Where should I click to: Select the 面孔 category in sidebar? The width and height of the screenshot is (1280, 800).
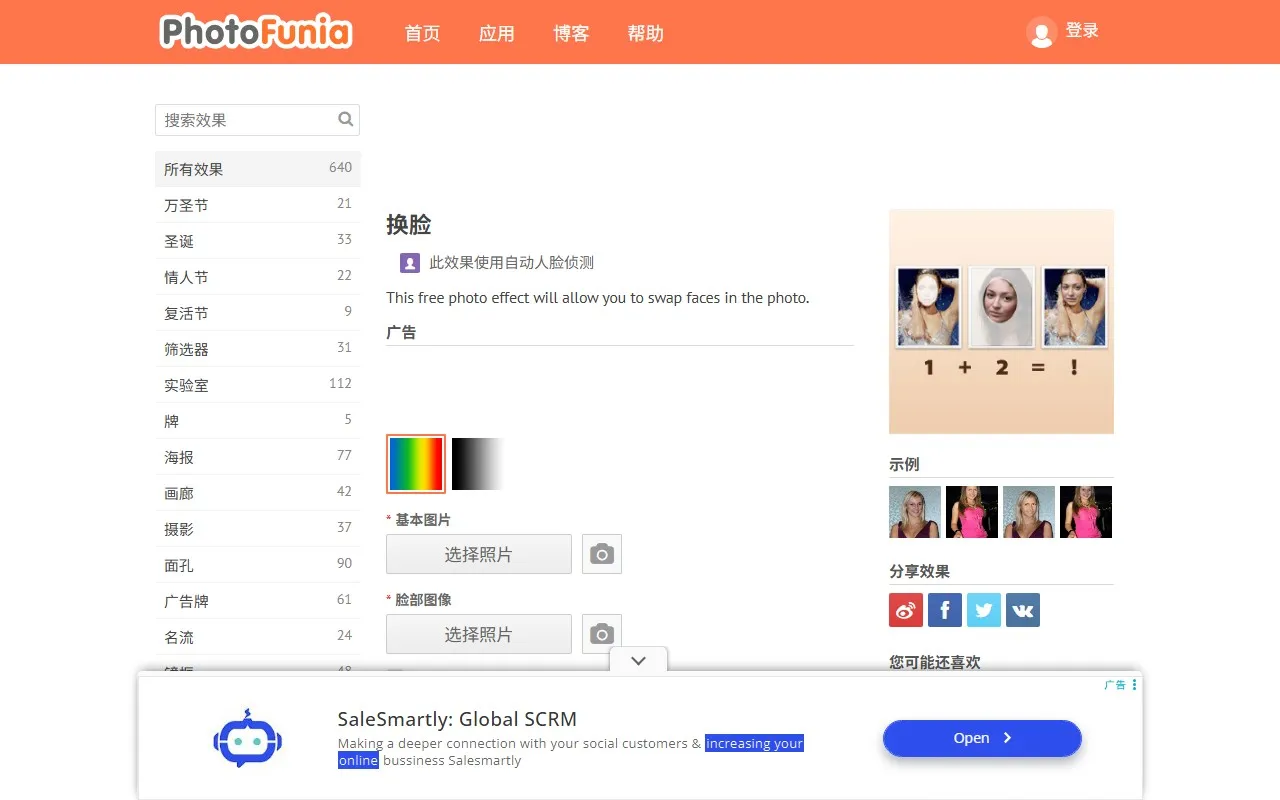pyautogui.click(x=178, y=565)
